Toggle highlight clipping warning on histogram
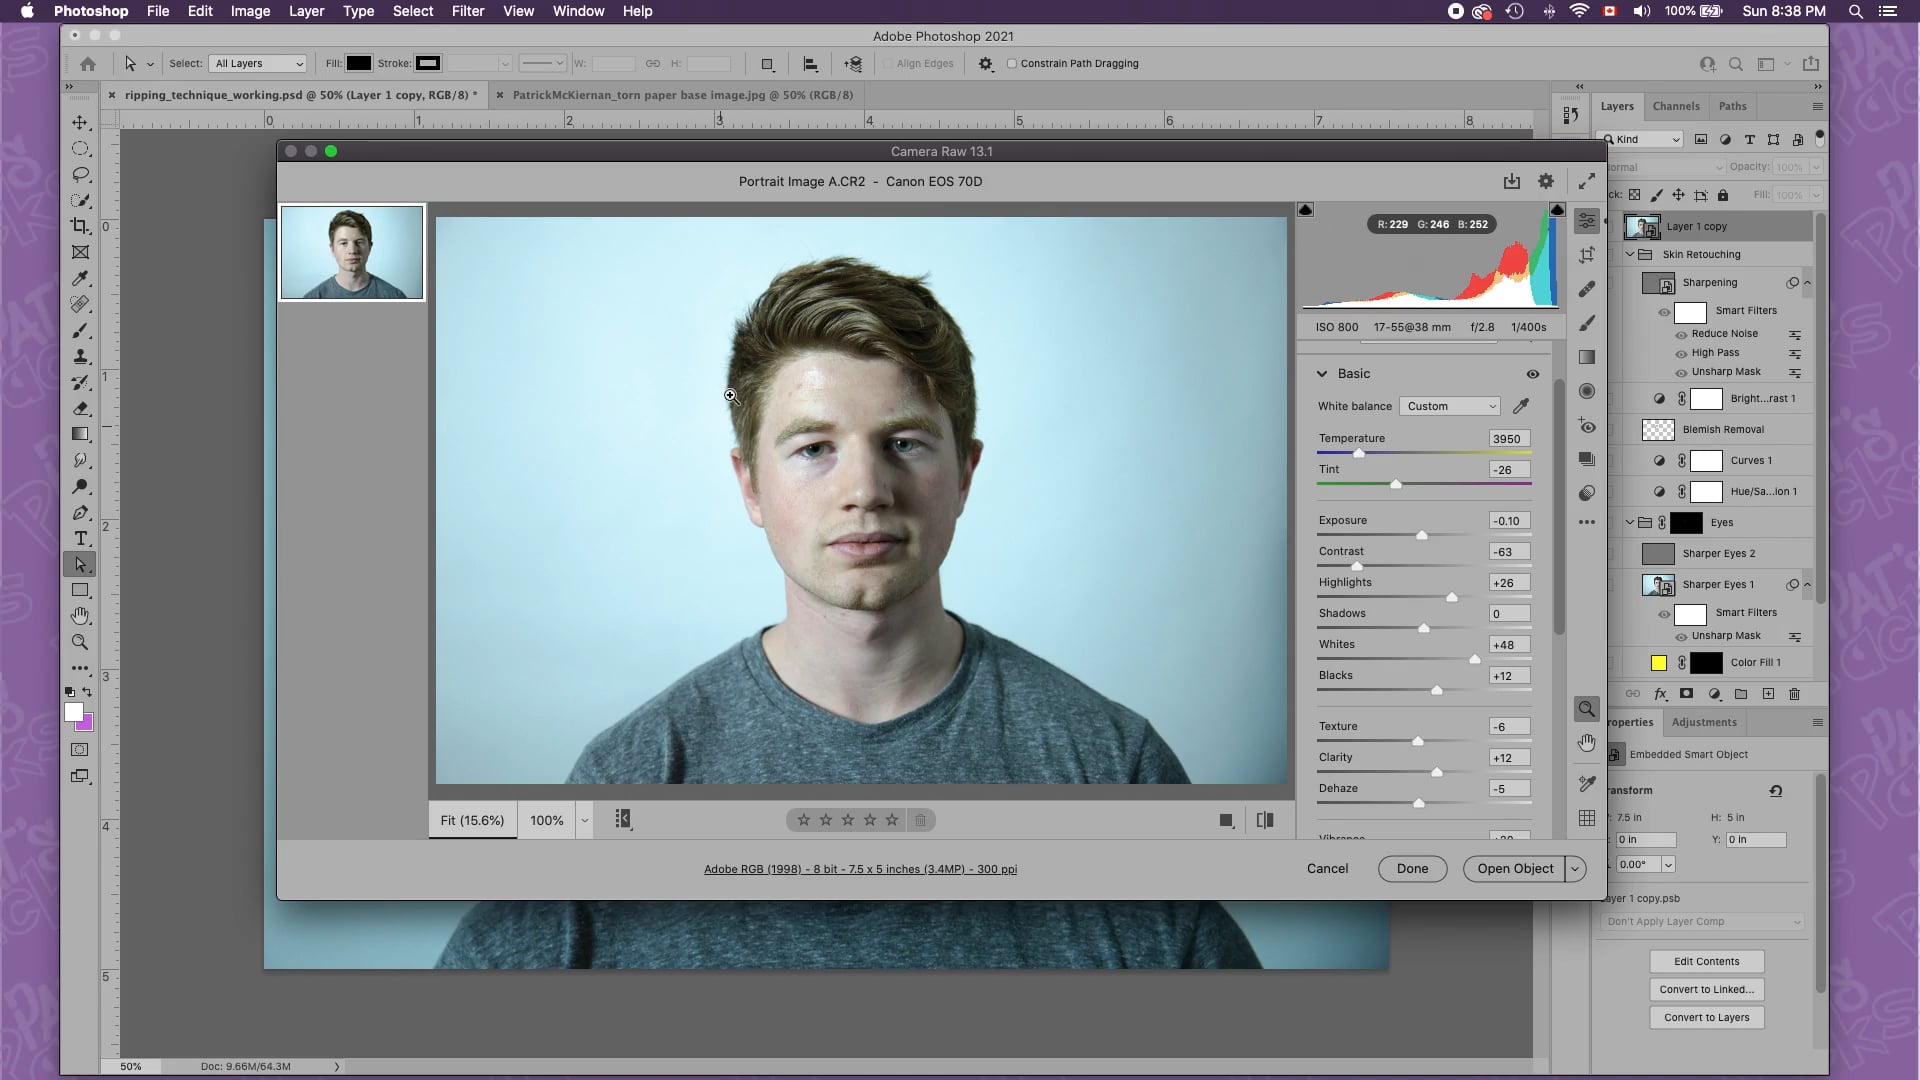1920x1080 pixels. click(x=1557, y=210)
